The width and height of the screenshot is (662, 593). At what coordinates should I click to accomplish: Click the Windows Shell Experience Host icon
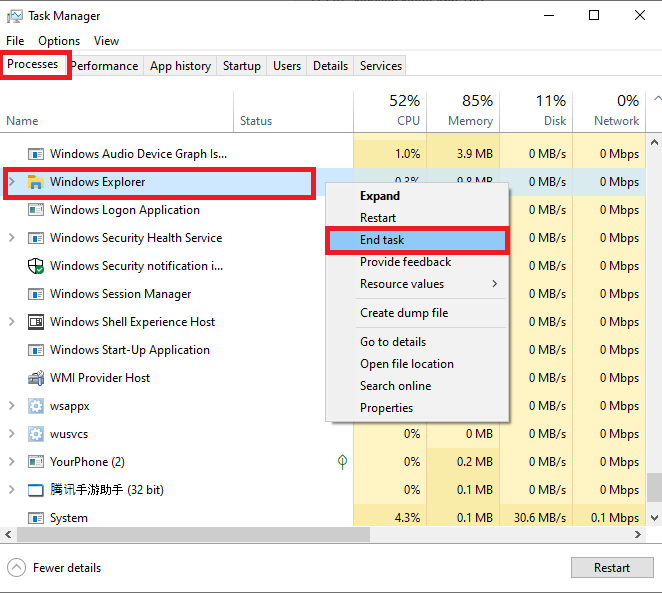pos(35,322)
